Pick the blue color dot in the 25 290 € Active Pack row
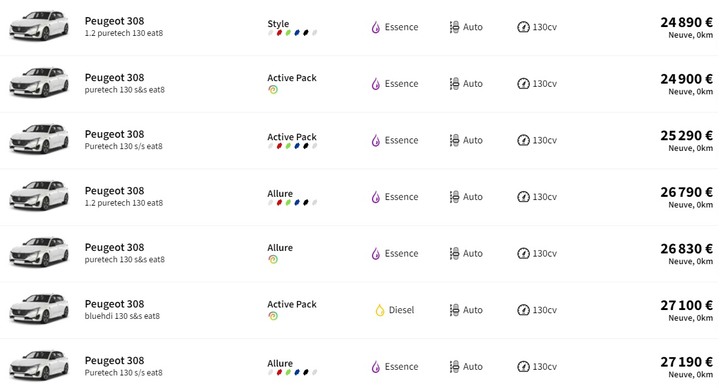This screenshot has height=388, width=720. point(297,146)
